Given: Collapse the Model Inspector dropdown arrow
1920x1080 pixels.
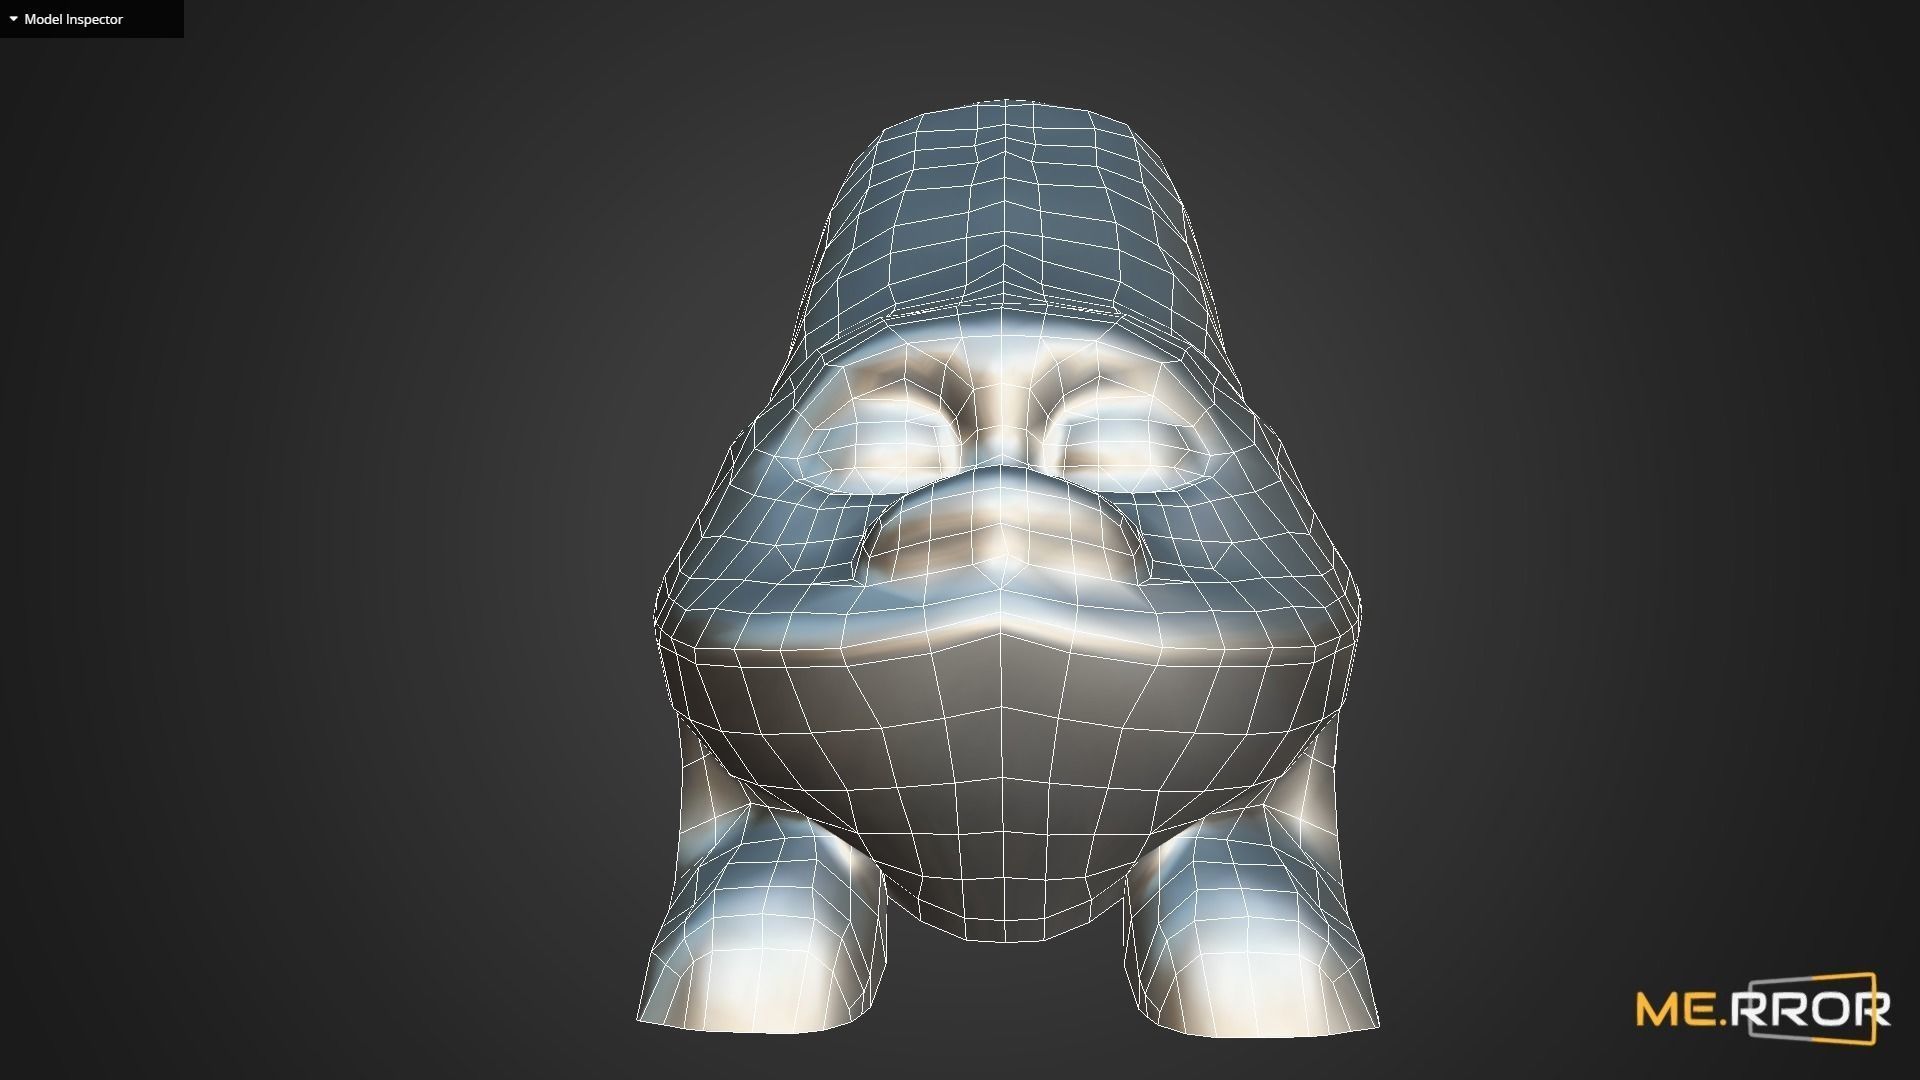Looking at the screenshot, I should (13, 19).
